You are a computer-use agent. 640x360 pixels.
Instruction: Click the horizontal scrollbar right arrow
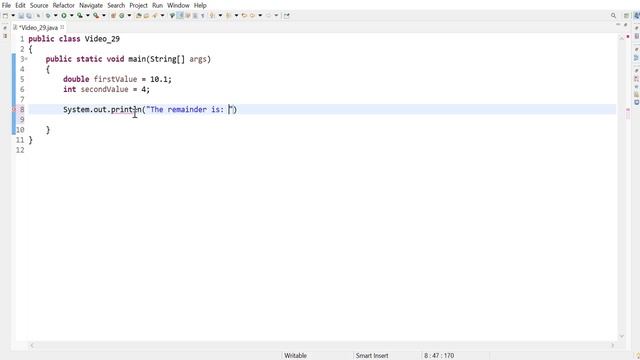pos(612,345)
